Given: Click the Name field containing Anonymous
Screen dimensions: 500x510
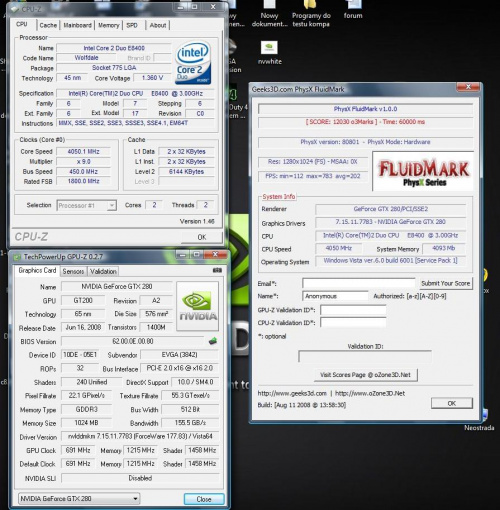Looking at the screenshot, I should click(x=335, y=296).
